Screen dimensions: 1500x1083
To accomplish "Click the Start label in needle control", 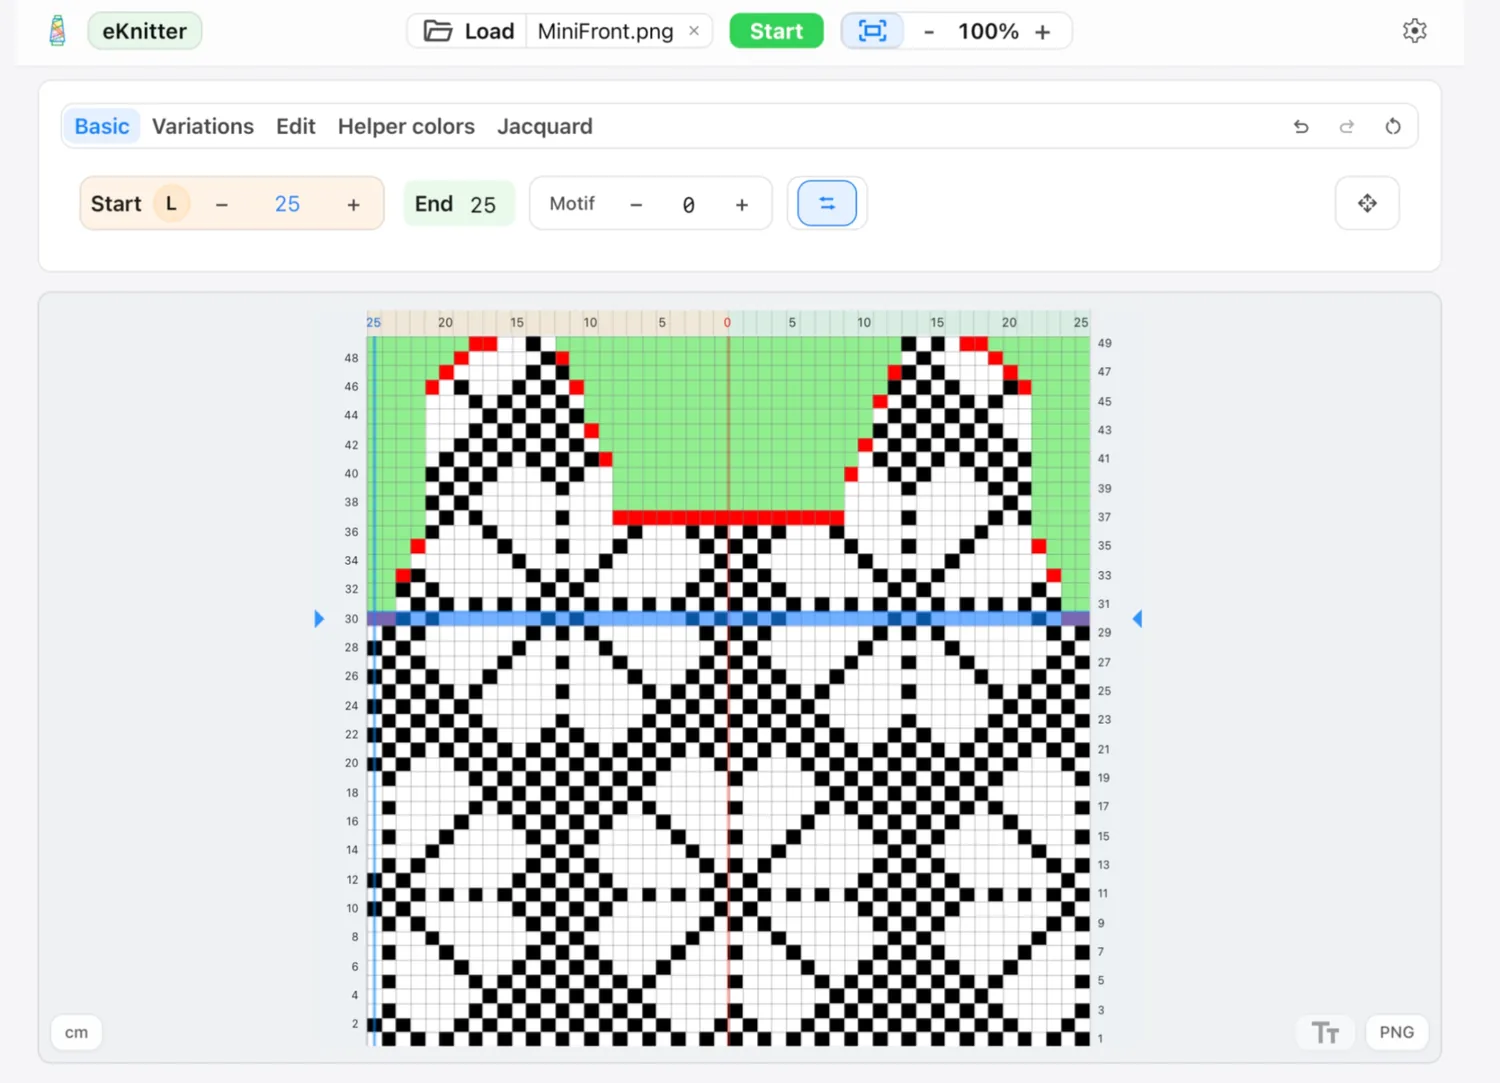I will coord(116,204).
